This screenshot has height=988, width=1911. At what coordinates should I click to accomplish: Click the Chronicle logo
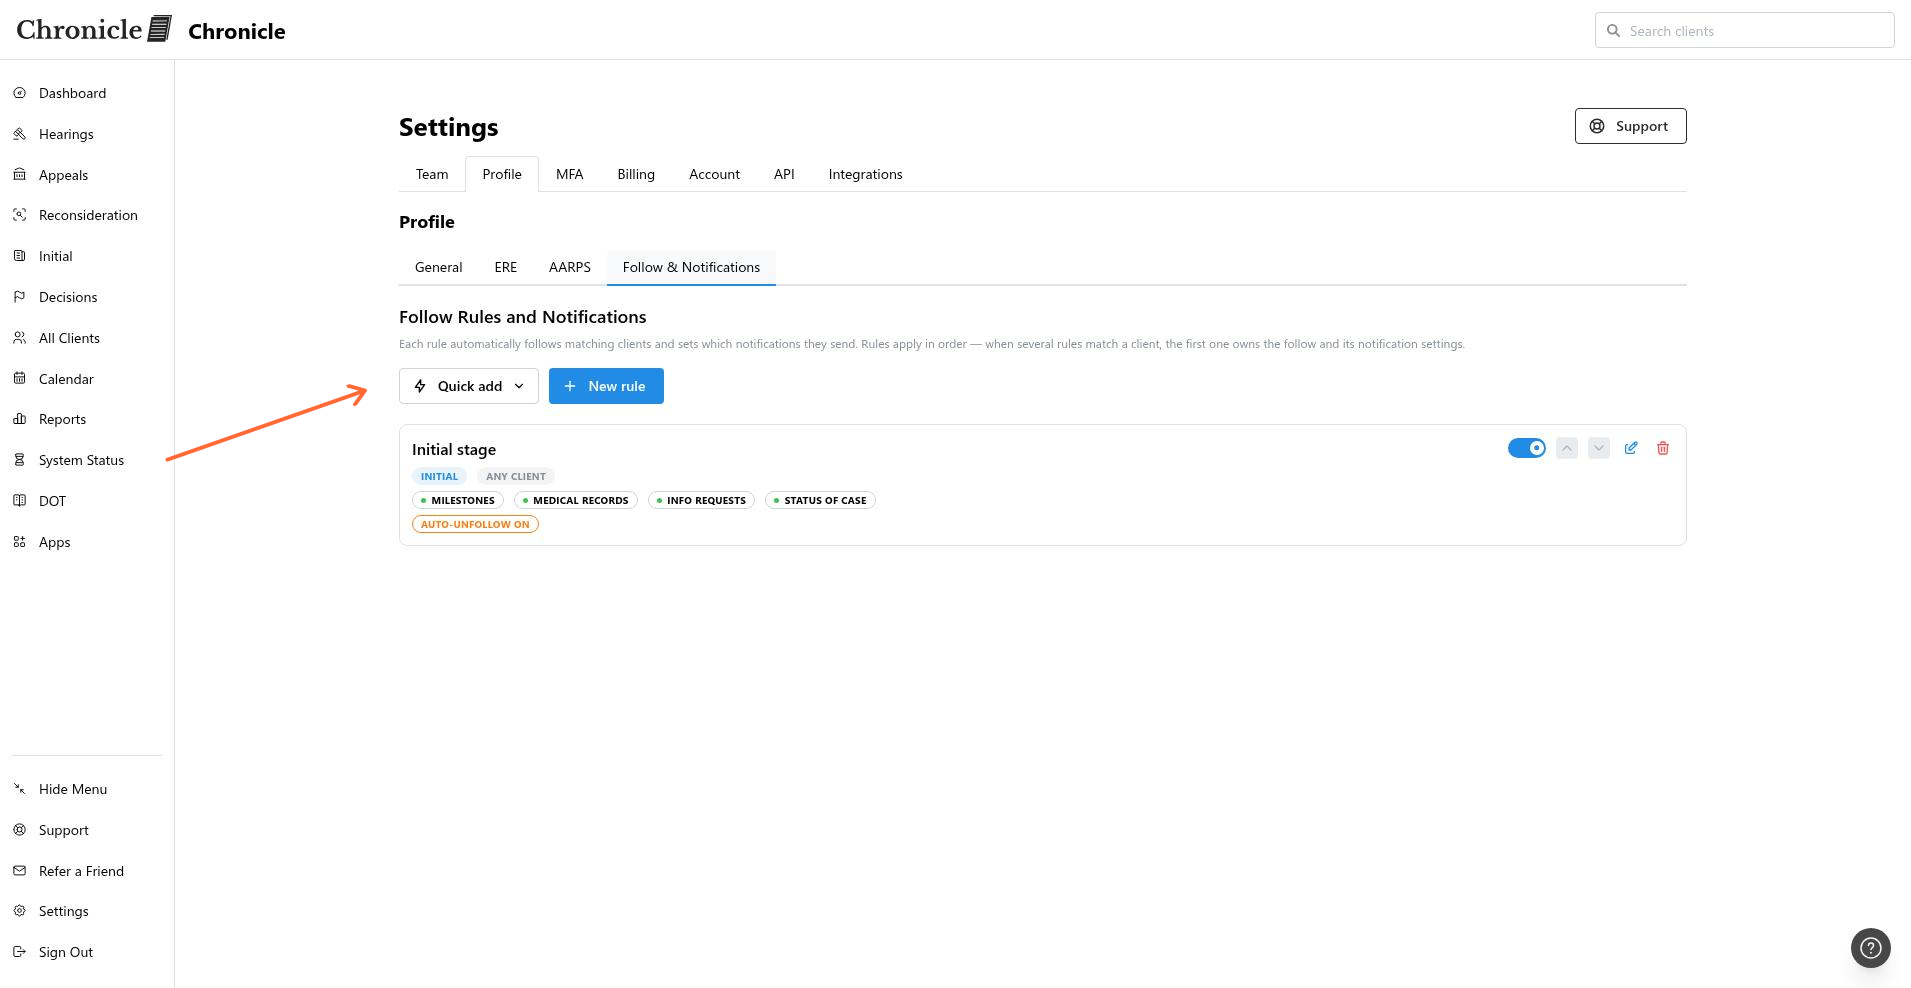click(94, 29)
